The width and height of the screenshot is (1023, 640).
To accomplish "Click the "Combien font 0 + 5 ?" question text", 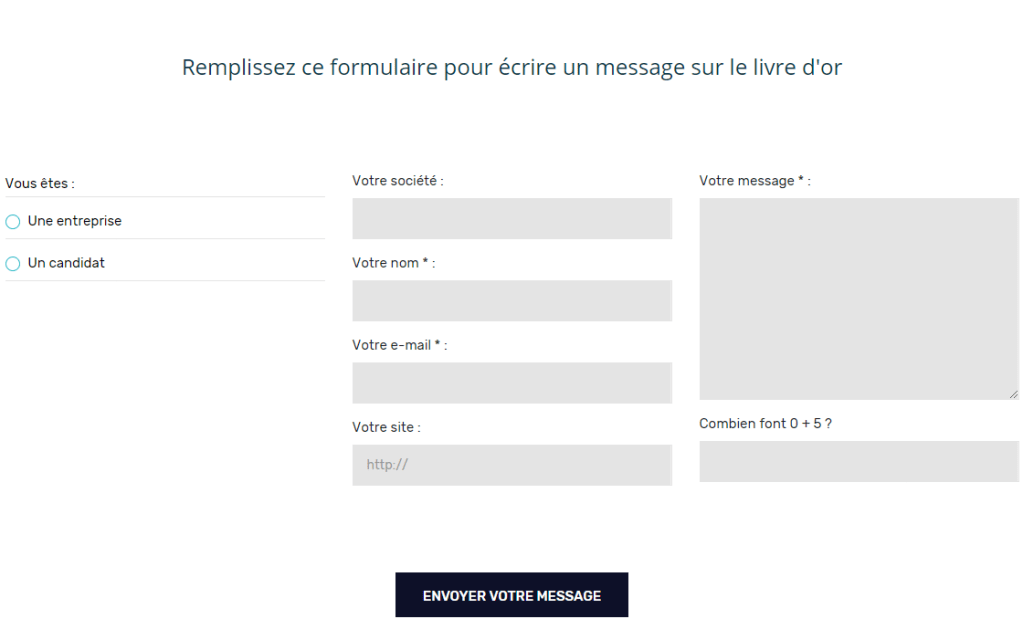I will point(765,423).
